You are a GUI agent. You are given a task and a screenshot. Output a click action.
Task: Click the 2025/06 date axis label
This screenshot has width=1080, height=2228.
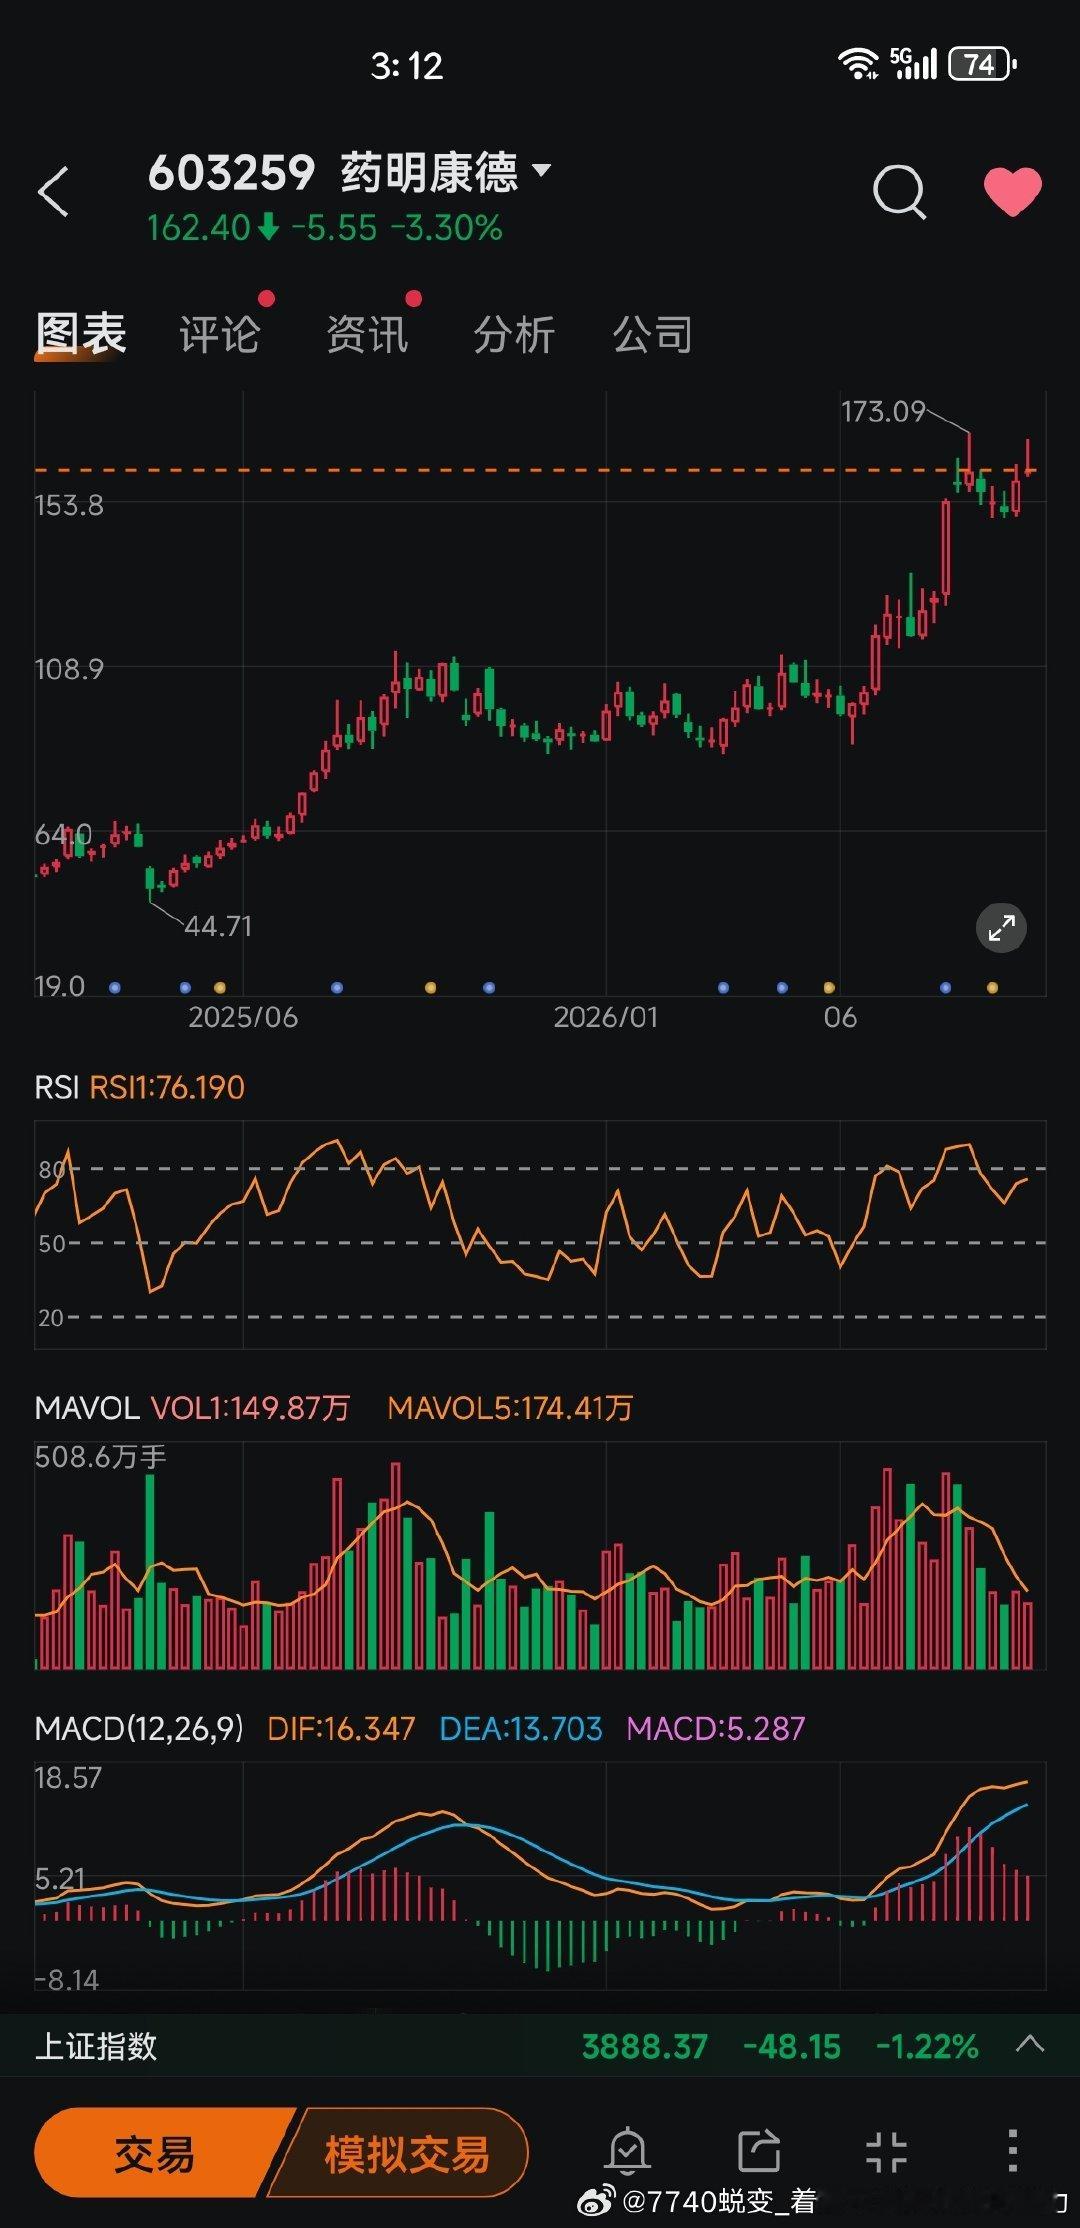click(243, 1017)
